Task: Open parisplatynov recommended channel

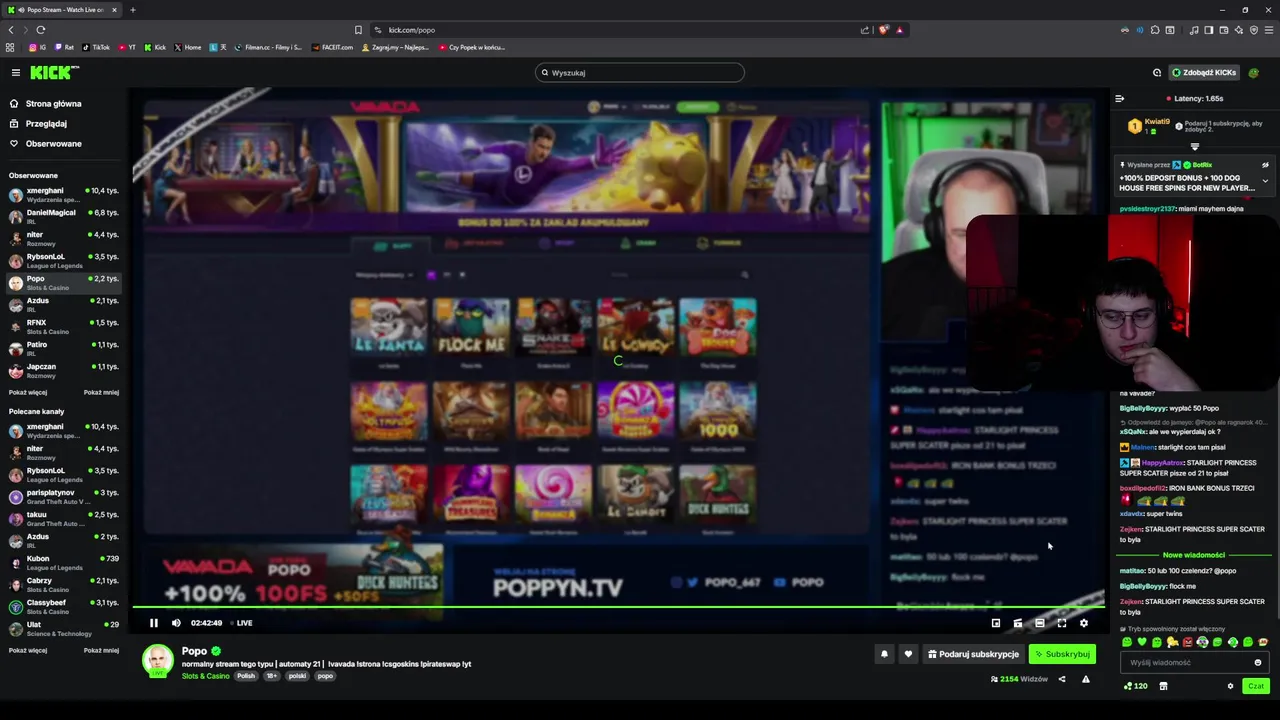Action: (x=63, y=496)
